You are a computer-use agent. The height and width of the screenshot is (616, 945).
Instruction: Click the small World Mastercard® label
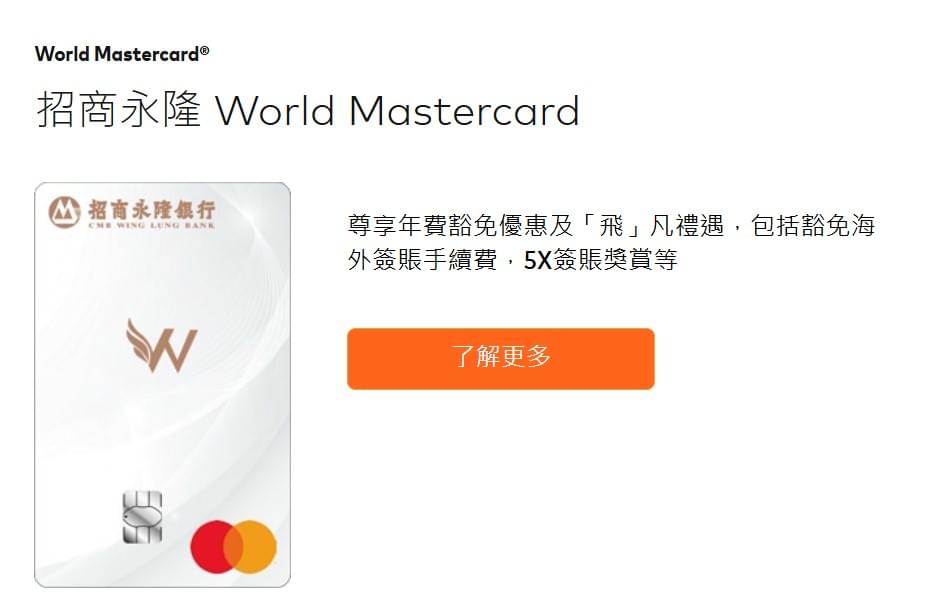[122, 54]
